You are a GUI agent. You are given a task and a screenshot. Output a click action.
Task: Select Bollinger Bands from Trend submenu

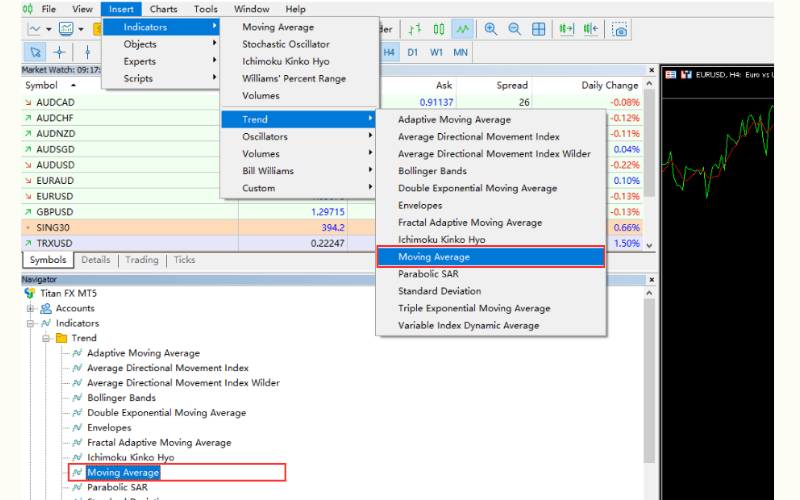point(431,171)
